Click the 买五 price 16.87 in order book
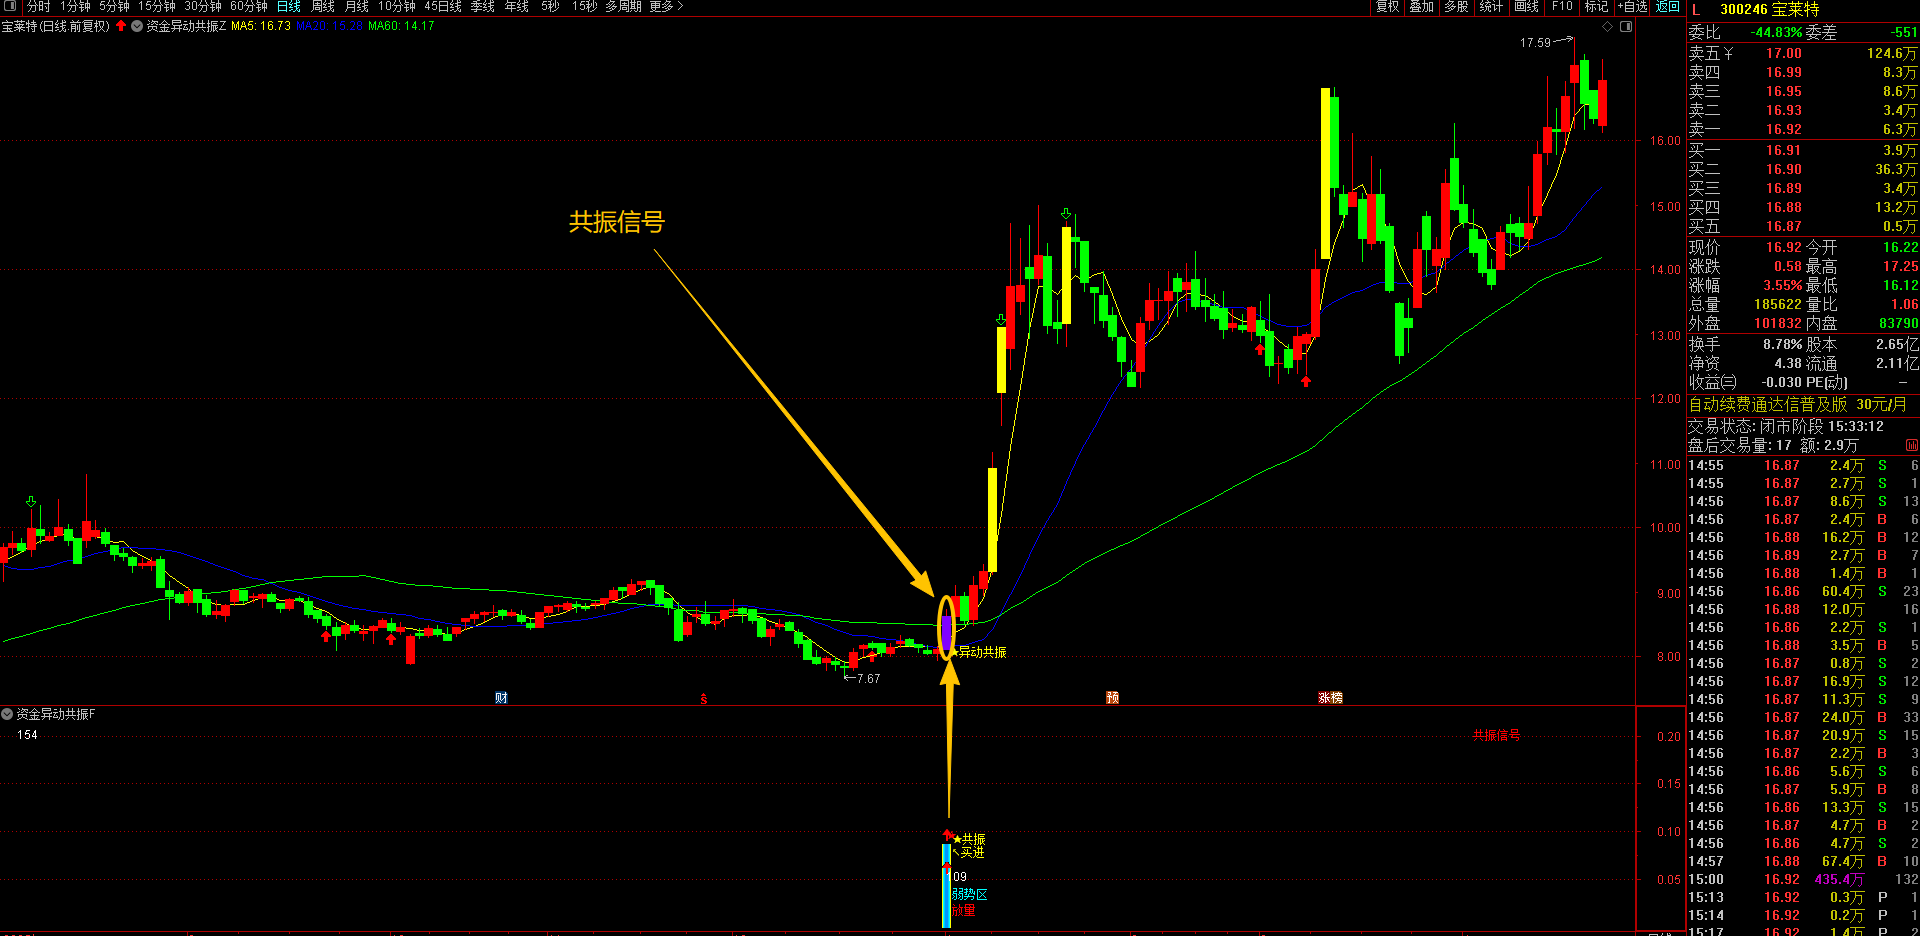 [x=1783, y=226]
